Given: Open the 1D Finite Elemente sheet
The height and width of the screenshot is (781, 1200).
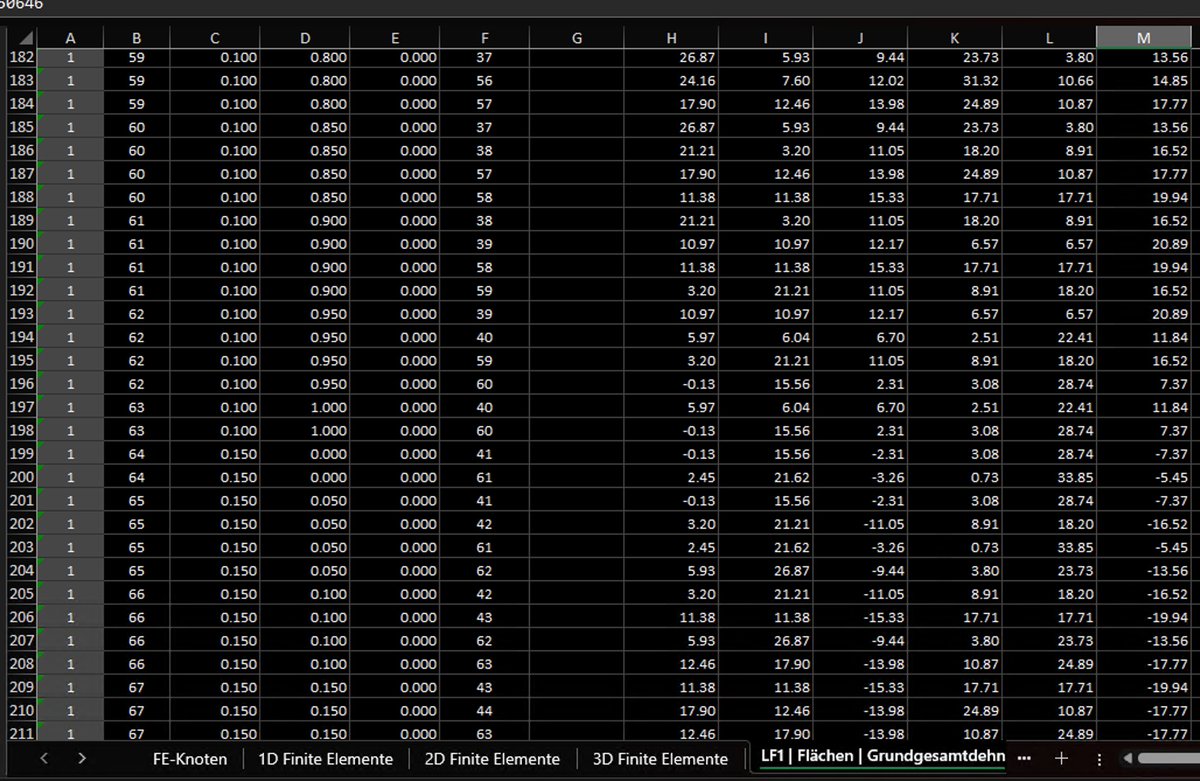Looking at the screenshot, I should tap(325, 759).
